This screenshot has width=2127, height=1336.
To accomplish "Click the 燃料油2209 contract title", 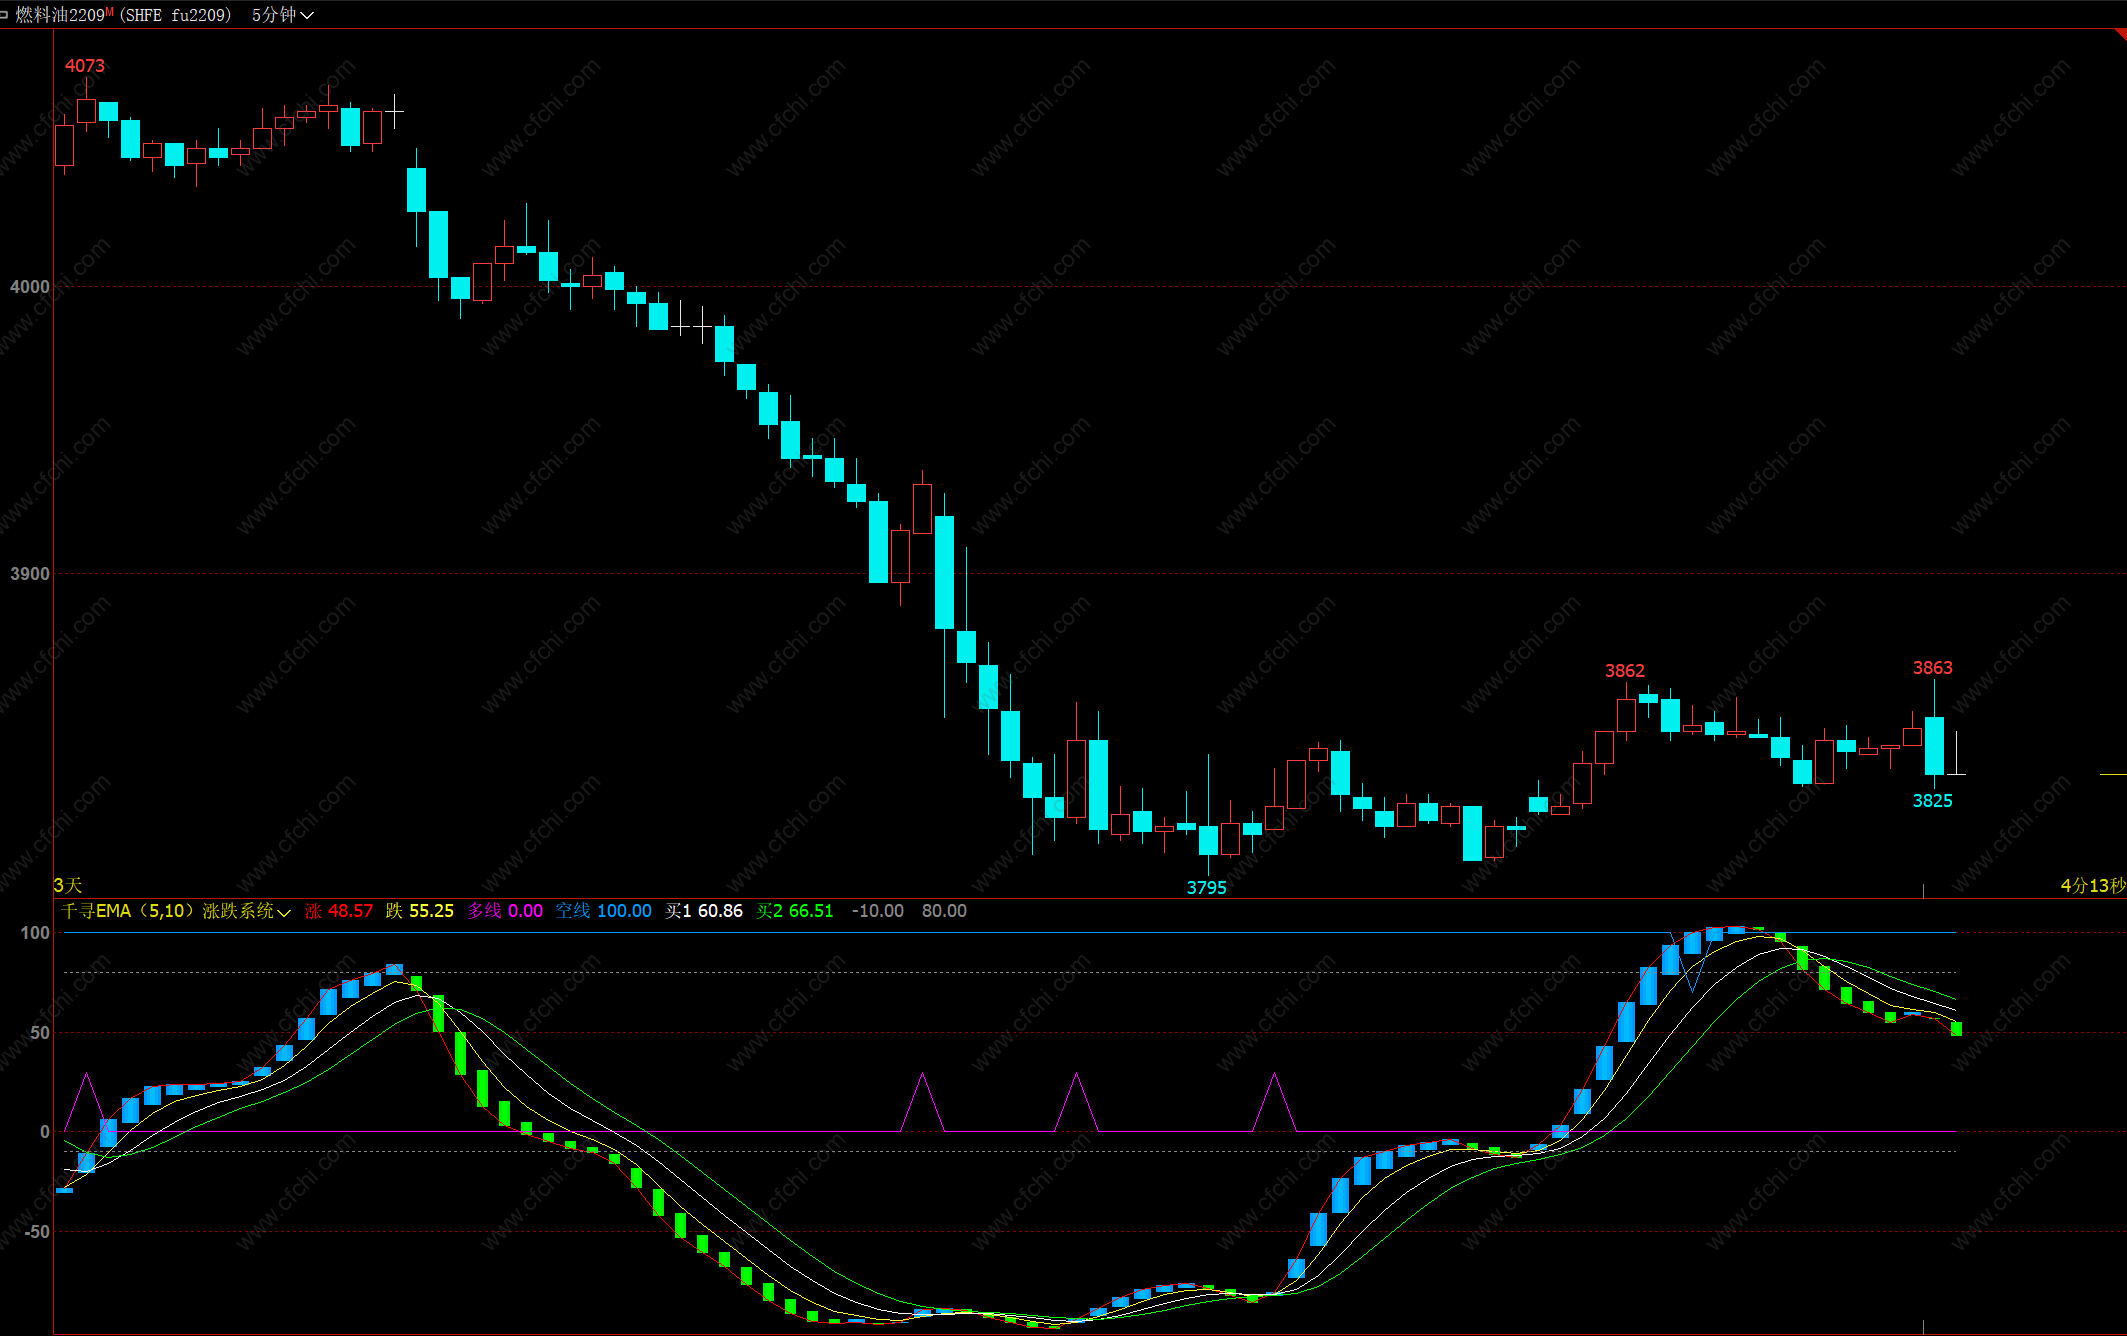I will (60, 15).
